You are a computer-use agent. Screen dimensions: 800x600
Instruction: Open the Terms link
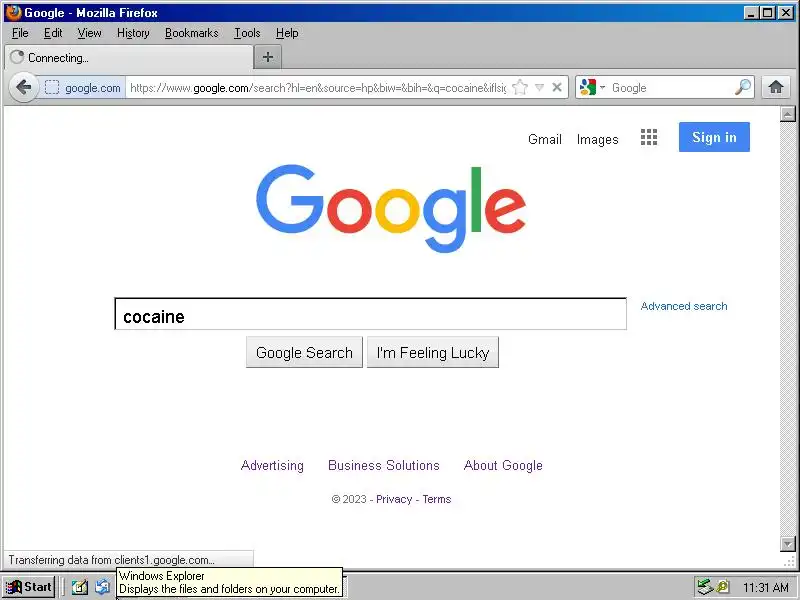(x=437, y=499)
